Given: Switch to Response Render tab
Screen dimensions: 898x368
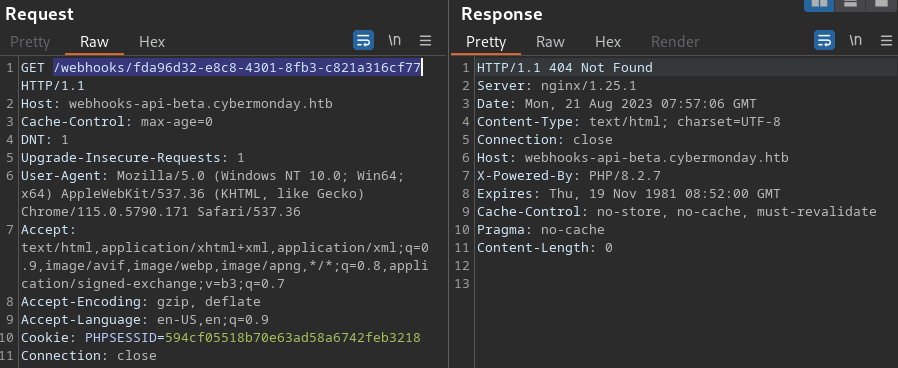Looking at the screenshot, I should coord(675,42).
